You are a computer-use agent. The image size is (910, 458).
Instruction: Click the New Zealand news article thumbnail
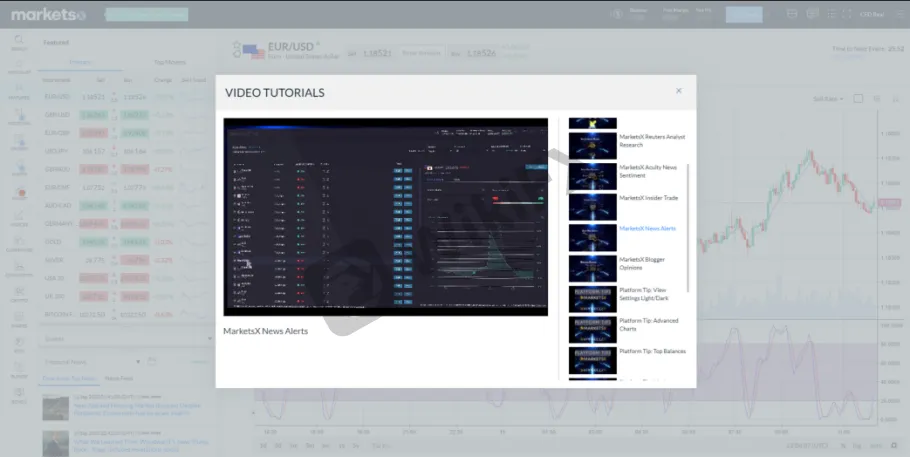56,407
